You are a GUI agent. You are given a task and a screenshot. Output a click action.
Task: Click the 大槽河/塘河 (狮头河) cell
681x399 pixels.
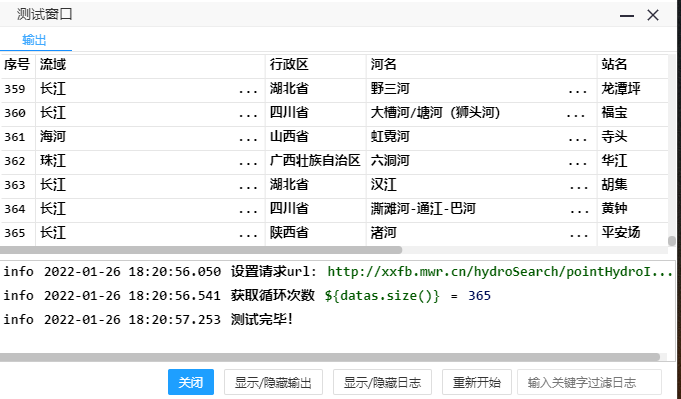(435, 113)
